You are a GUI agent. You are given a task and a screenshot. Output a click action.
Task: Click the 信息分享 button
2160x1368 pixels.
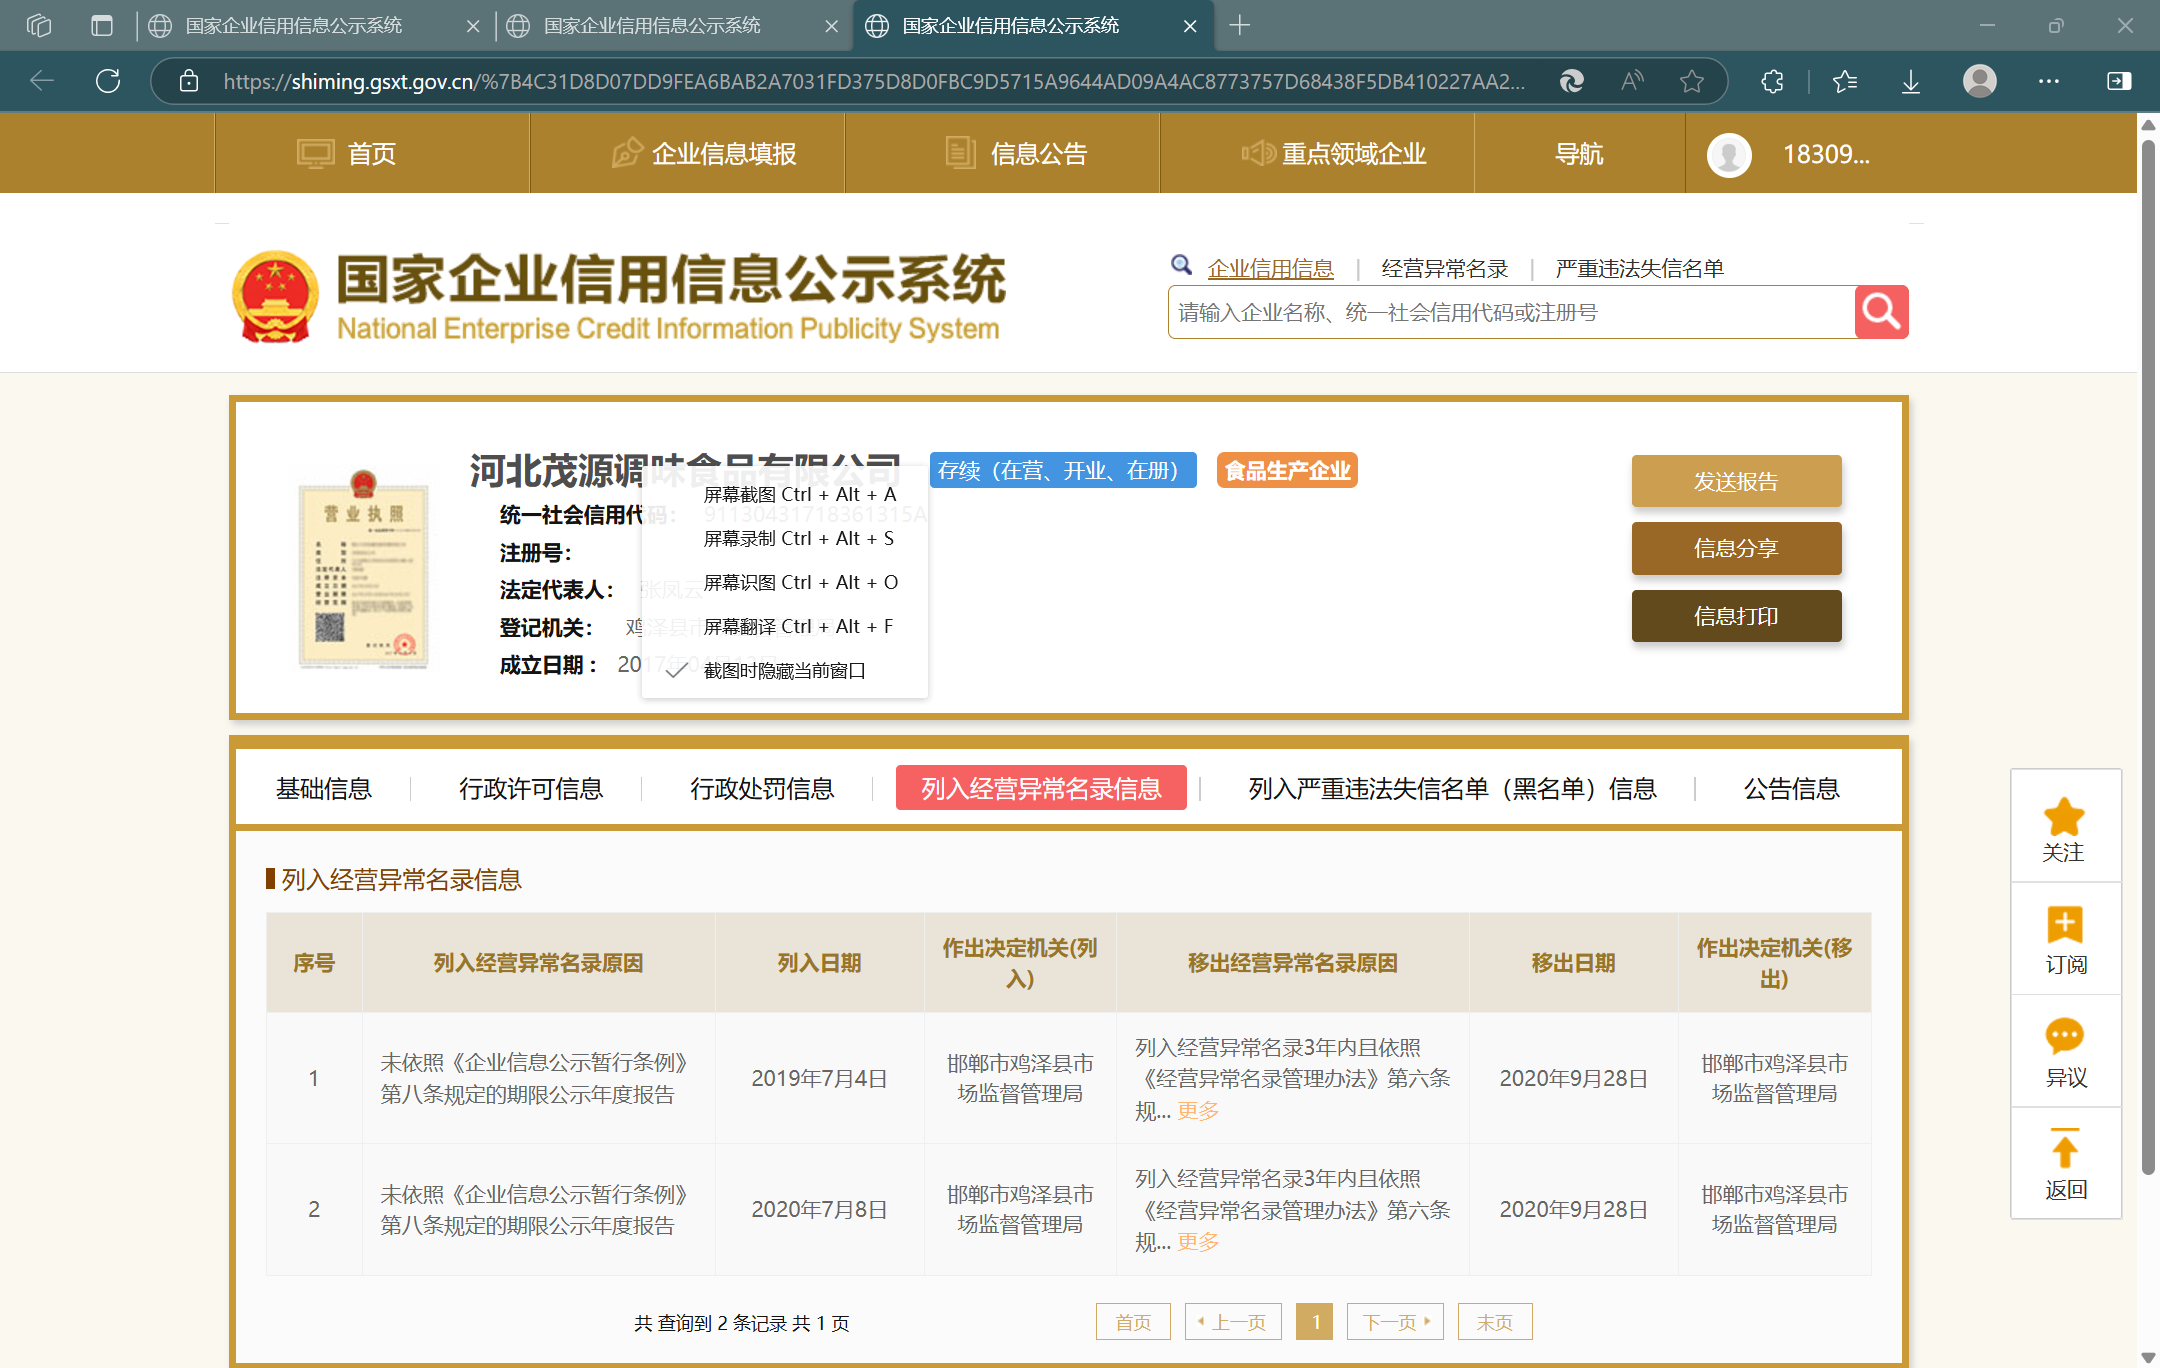pyautogui.click(x=1736, y=548)
